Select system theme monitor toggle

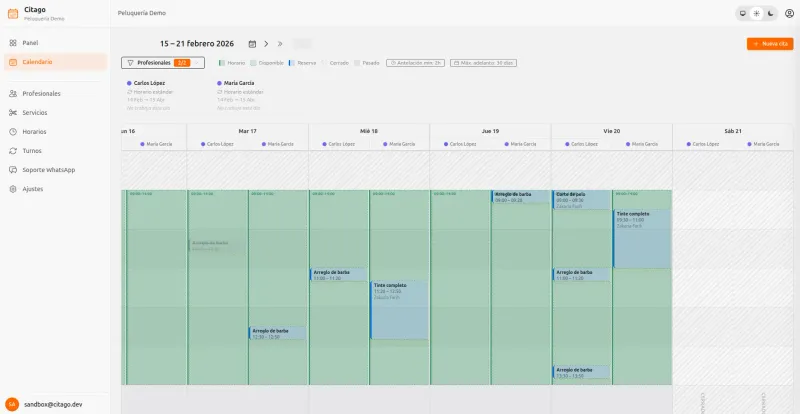(x=742, y=13)
